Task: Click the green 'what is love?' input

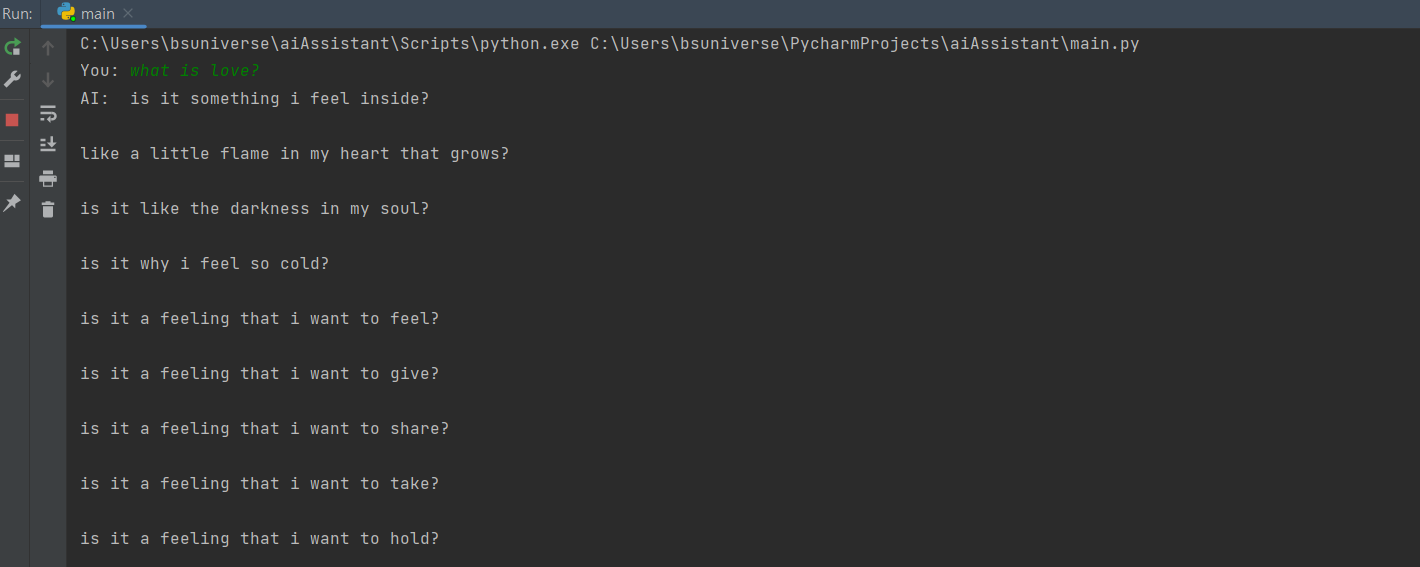Action: pos(195,71)
